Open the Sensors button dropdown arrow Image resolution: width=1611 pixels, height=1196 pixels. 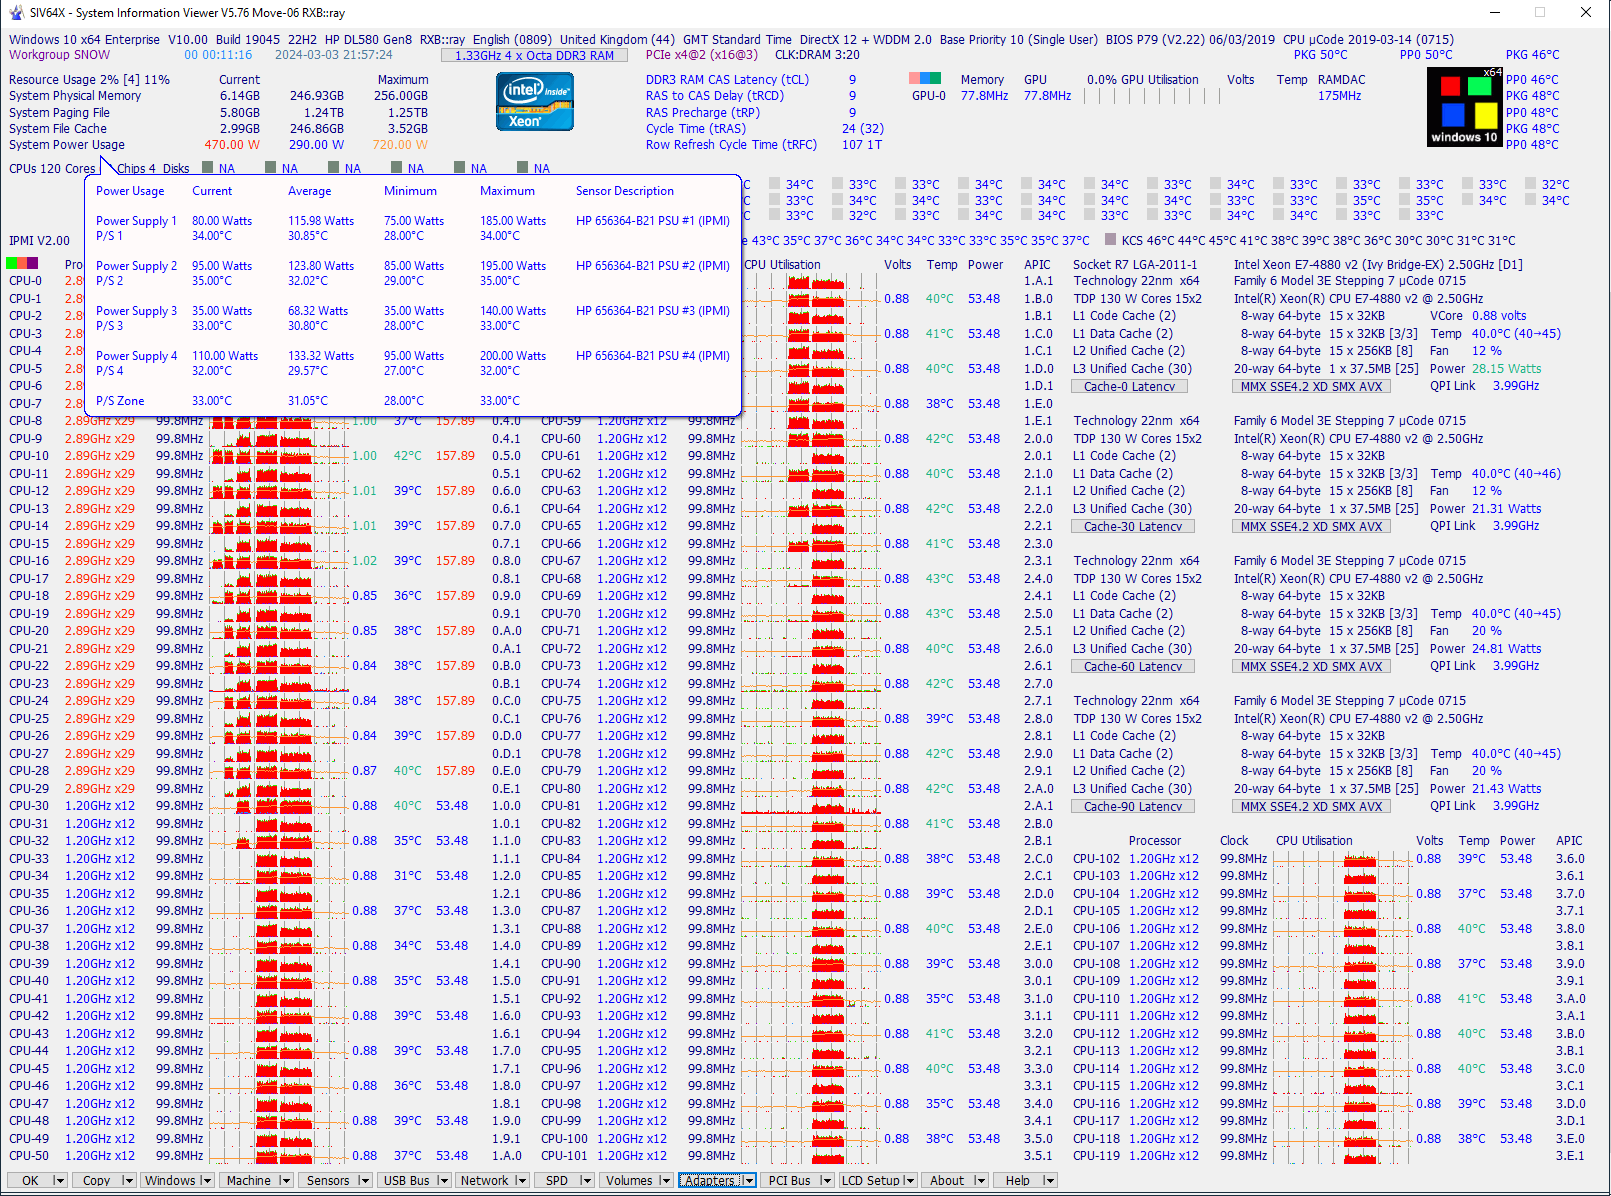363,1181
